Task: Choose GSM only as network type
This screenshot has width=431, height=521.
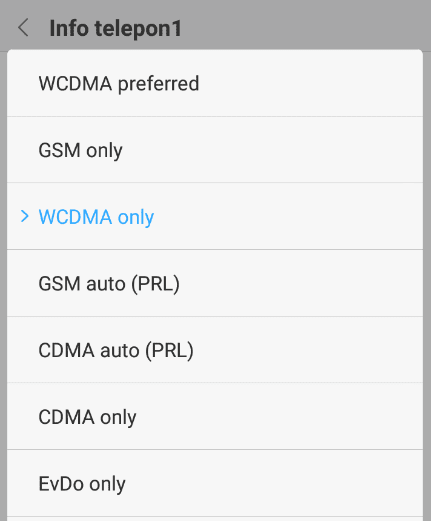Action: point(215,150)
